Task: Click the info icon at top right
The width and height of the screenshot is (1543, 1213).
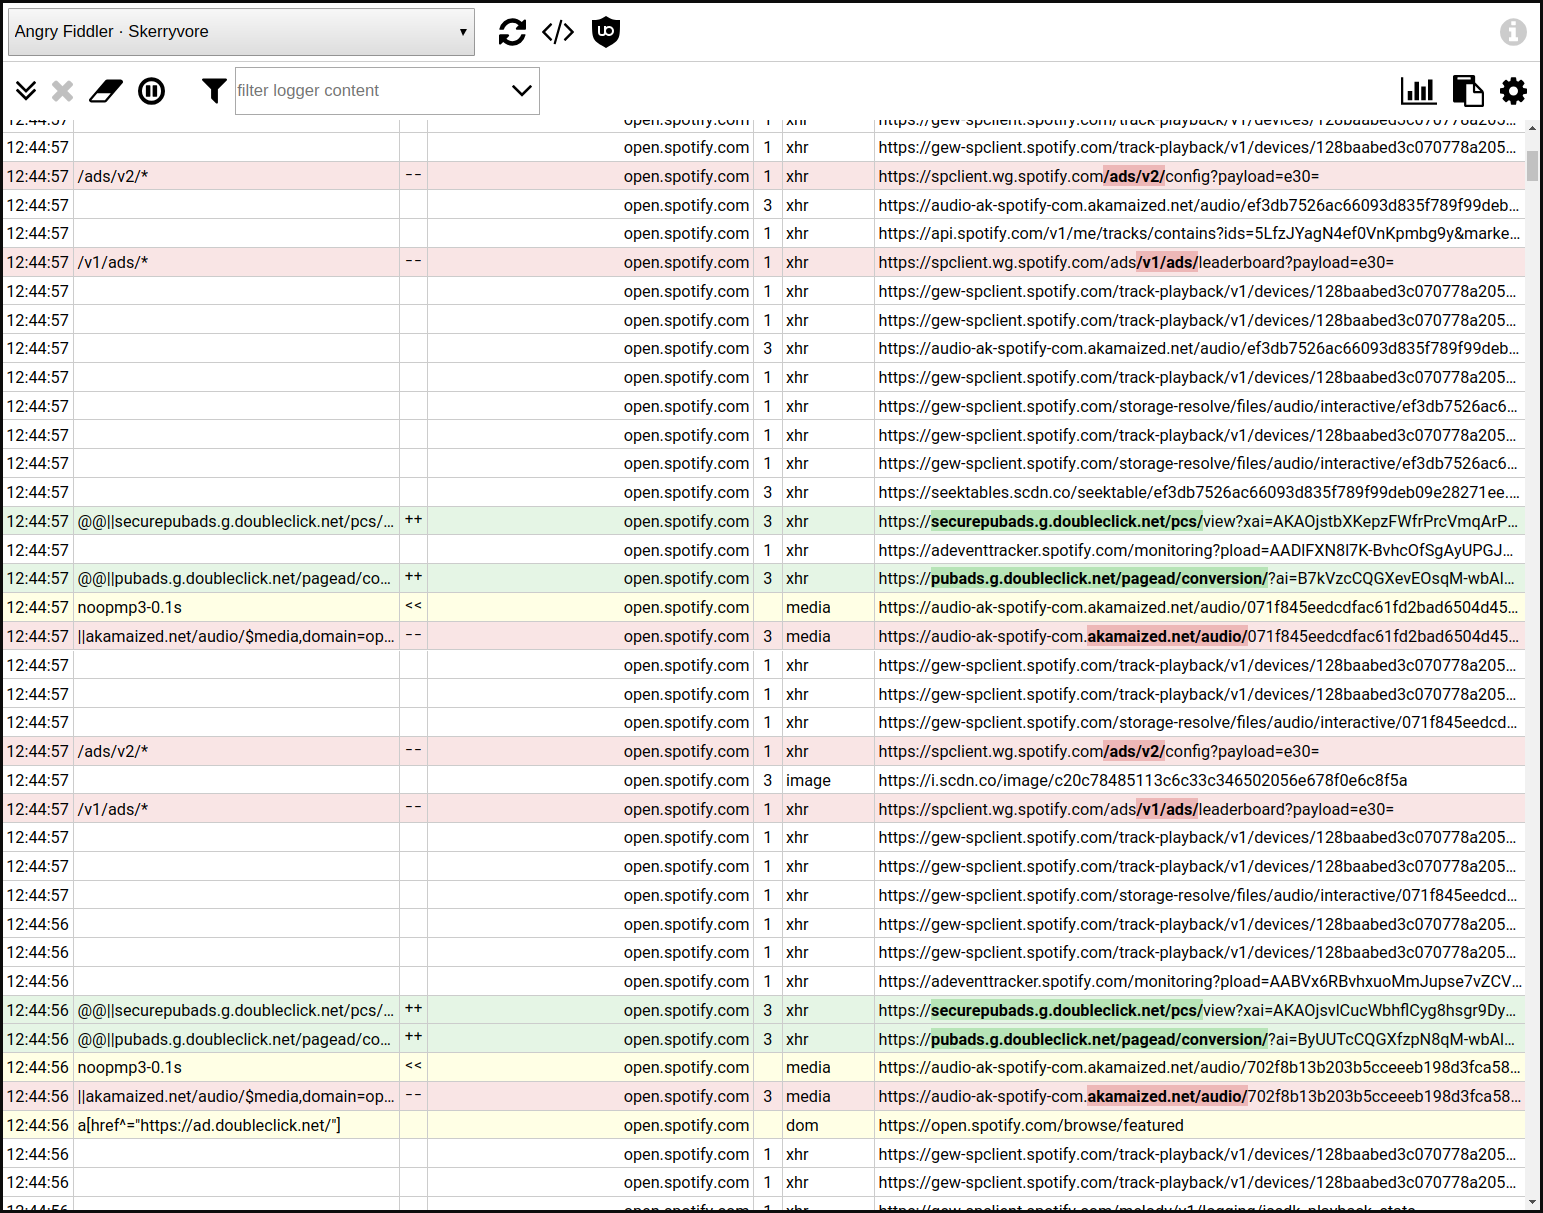Action: tap(1513, 32)
